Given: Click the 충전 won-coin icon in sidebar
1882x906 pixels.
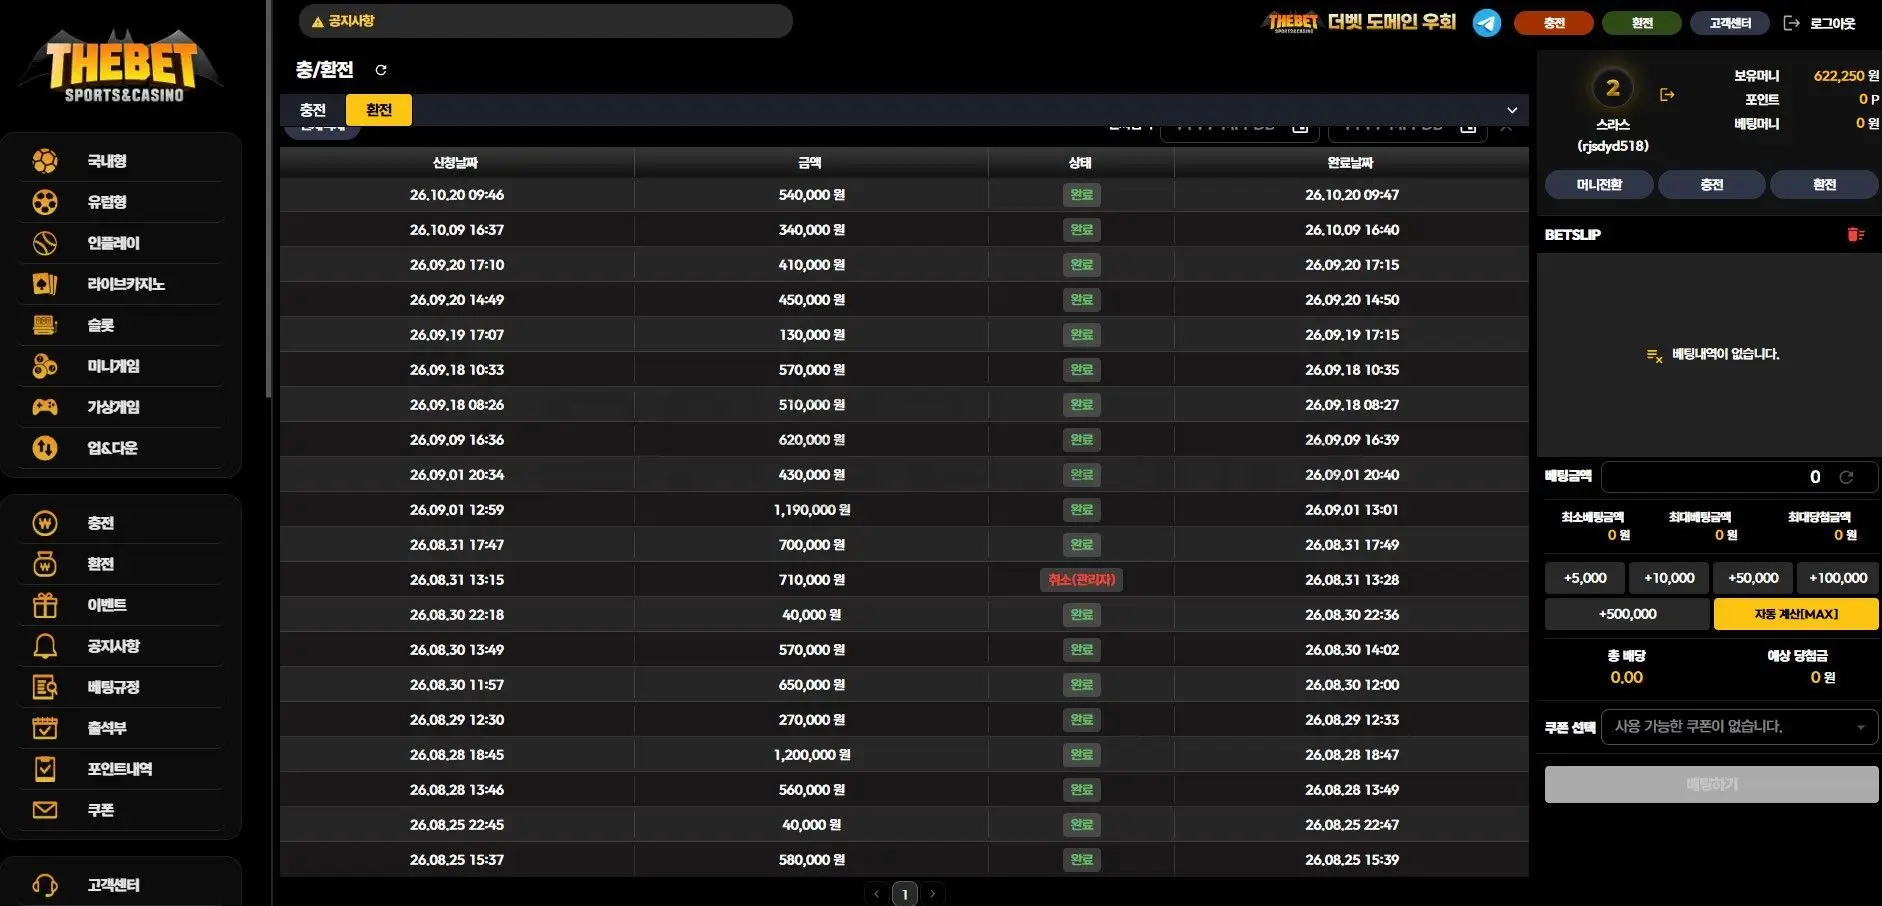Looking at the screenshot, I should (45, 523).
